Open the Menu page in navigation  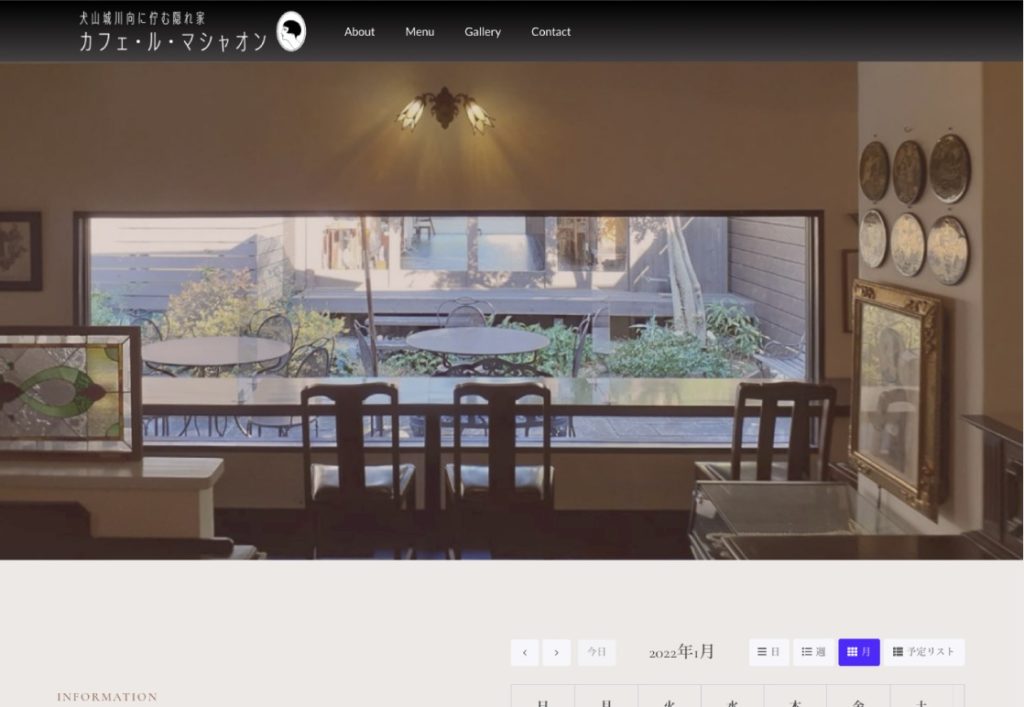pyautogui.click(x=420, y=32)
